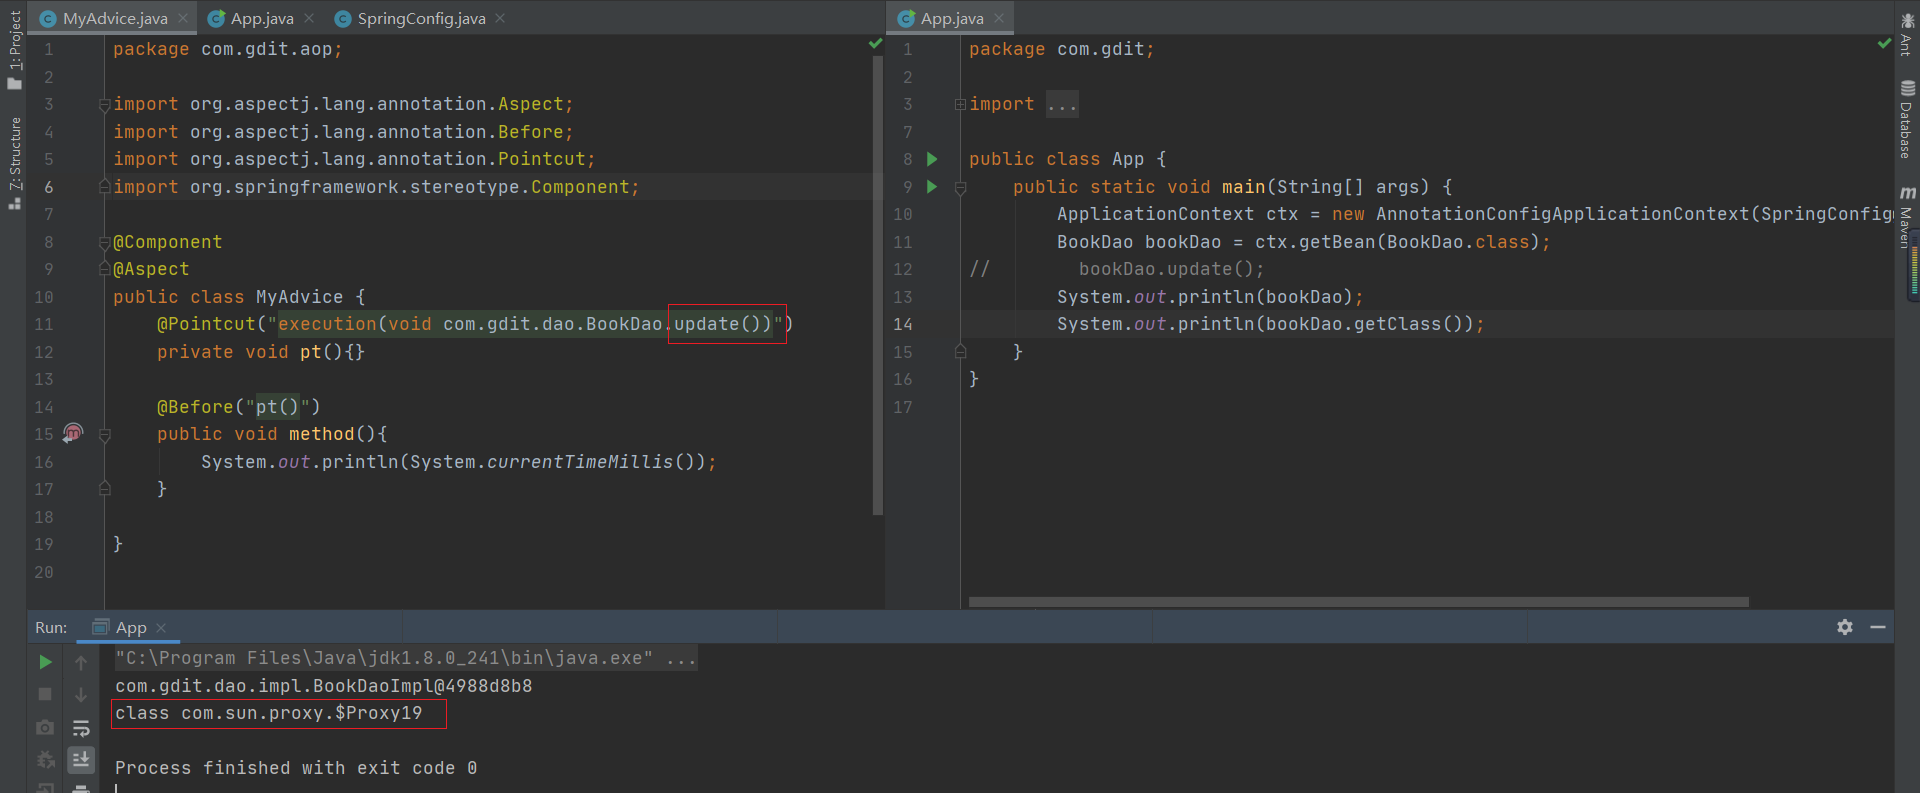Image resolution: width=1920 pixels, height=793 pixels.
Task: Expand folded imports in right App.java
Action: click(x=960, y=104)
